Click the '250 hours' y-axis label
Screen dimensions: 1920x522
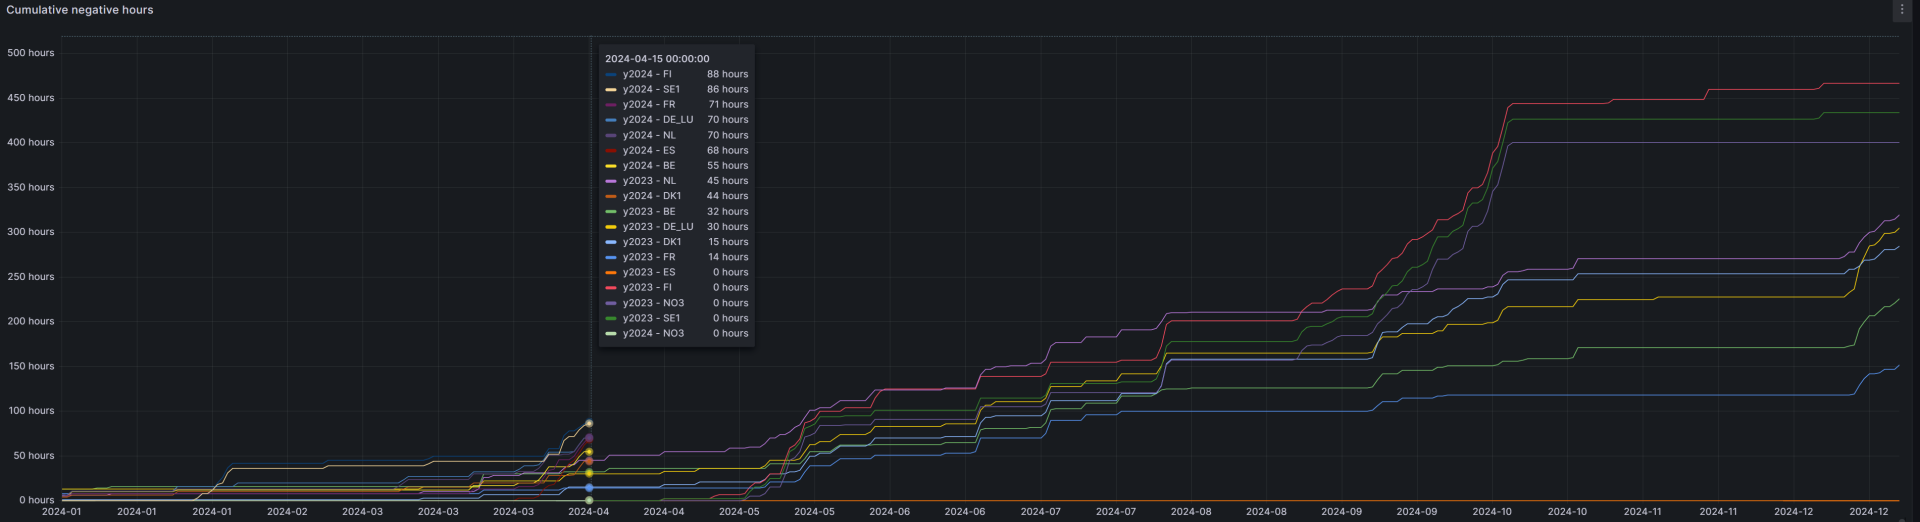pos(31,277)
